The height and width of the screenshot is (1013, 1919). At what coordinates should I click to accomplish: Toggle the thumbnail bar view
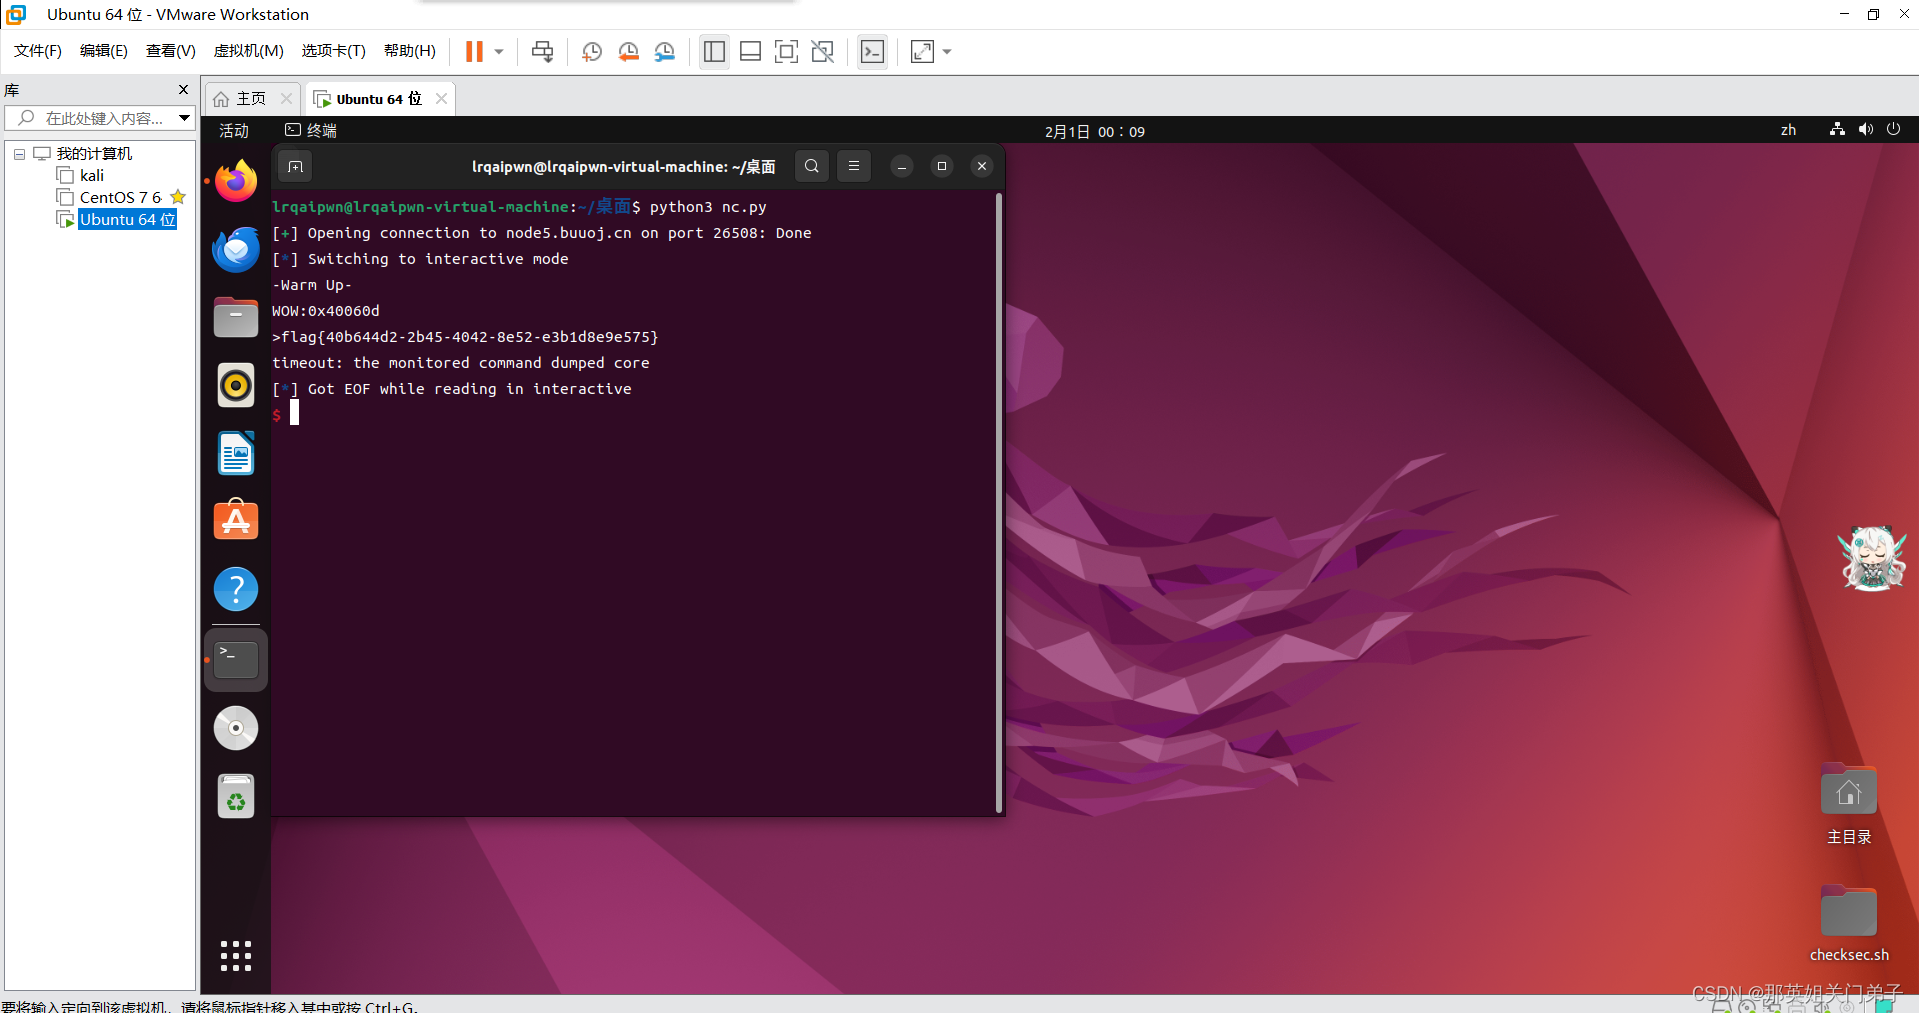[750, 51]
